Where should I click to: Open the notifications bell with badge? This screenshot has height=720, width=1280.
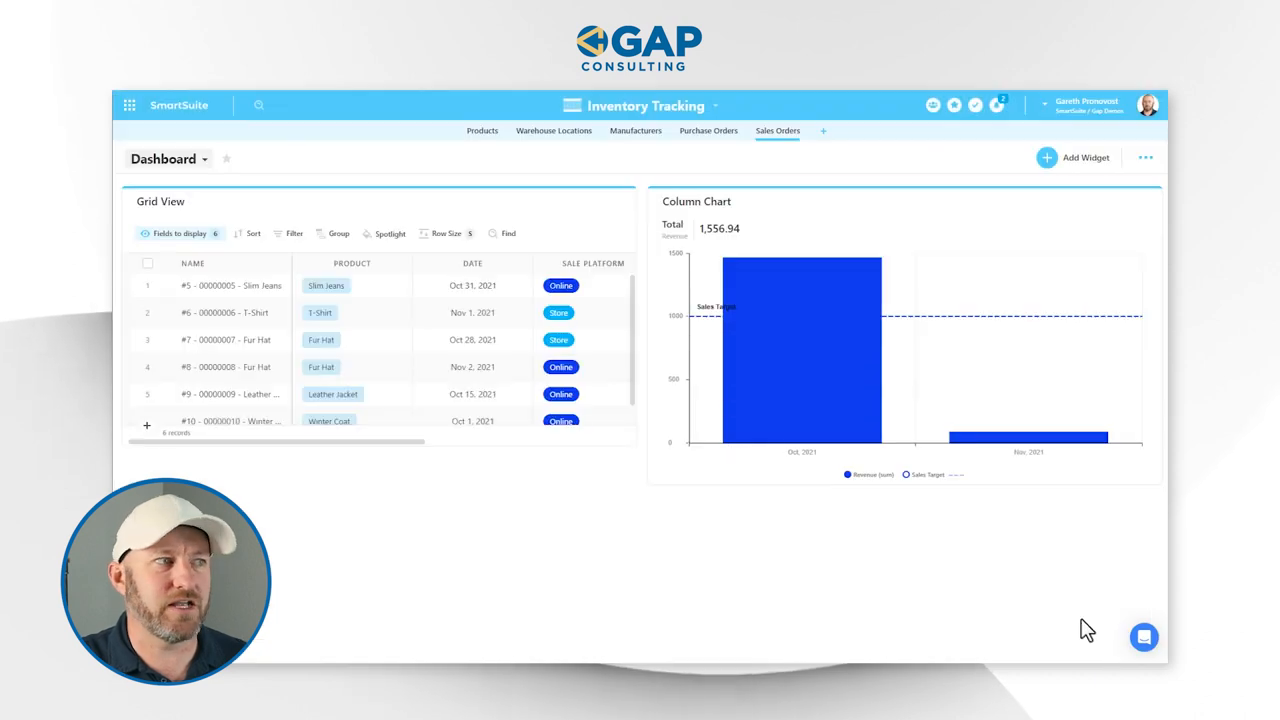pyautogui.click(x=997, y=105)
